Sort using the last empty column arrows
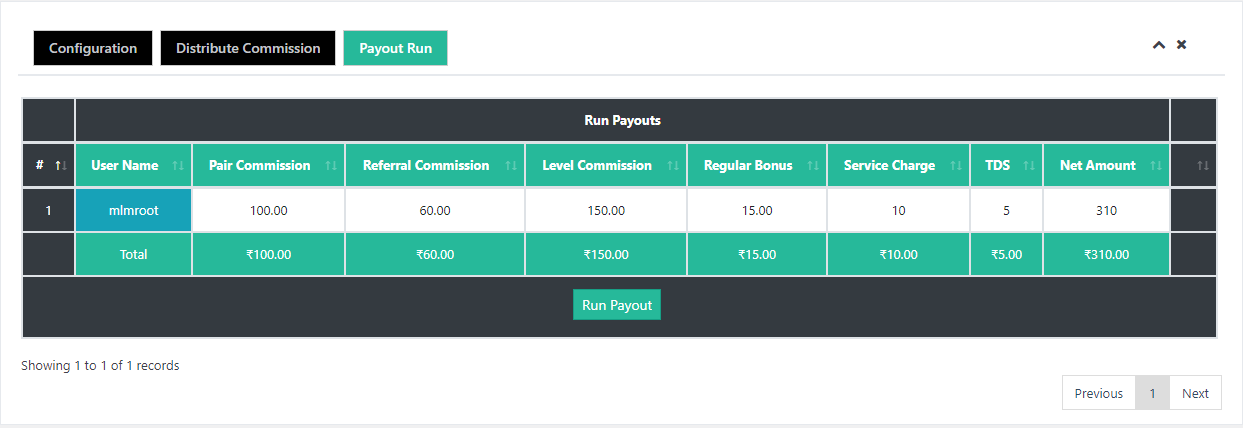Screen dimensions: 1243x428 (1203, 166)
